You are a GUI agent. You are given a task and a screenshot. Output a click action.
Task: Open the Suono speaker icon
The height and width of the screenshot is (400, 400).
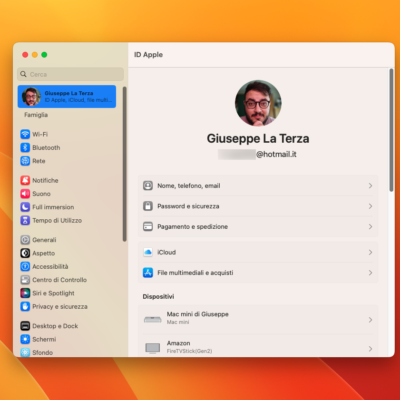[x=25, y=194]
